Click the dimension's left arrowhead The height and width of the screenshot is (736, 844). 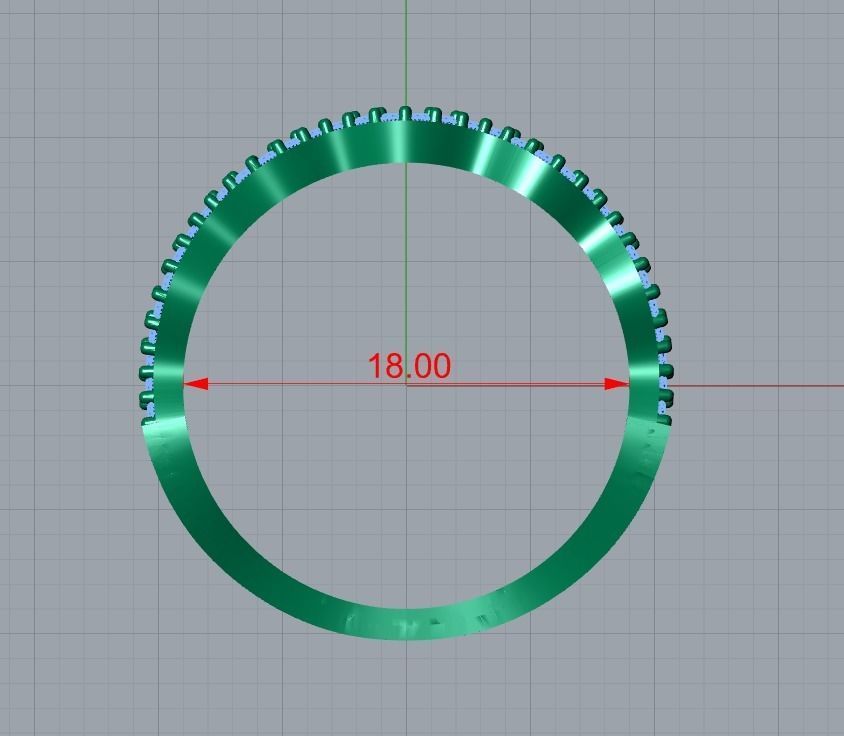[196, 384]
